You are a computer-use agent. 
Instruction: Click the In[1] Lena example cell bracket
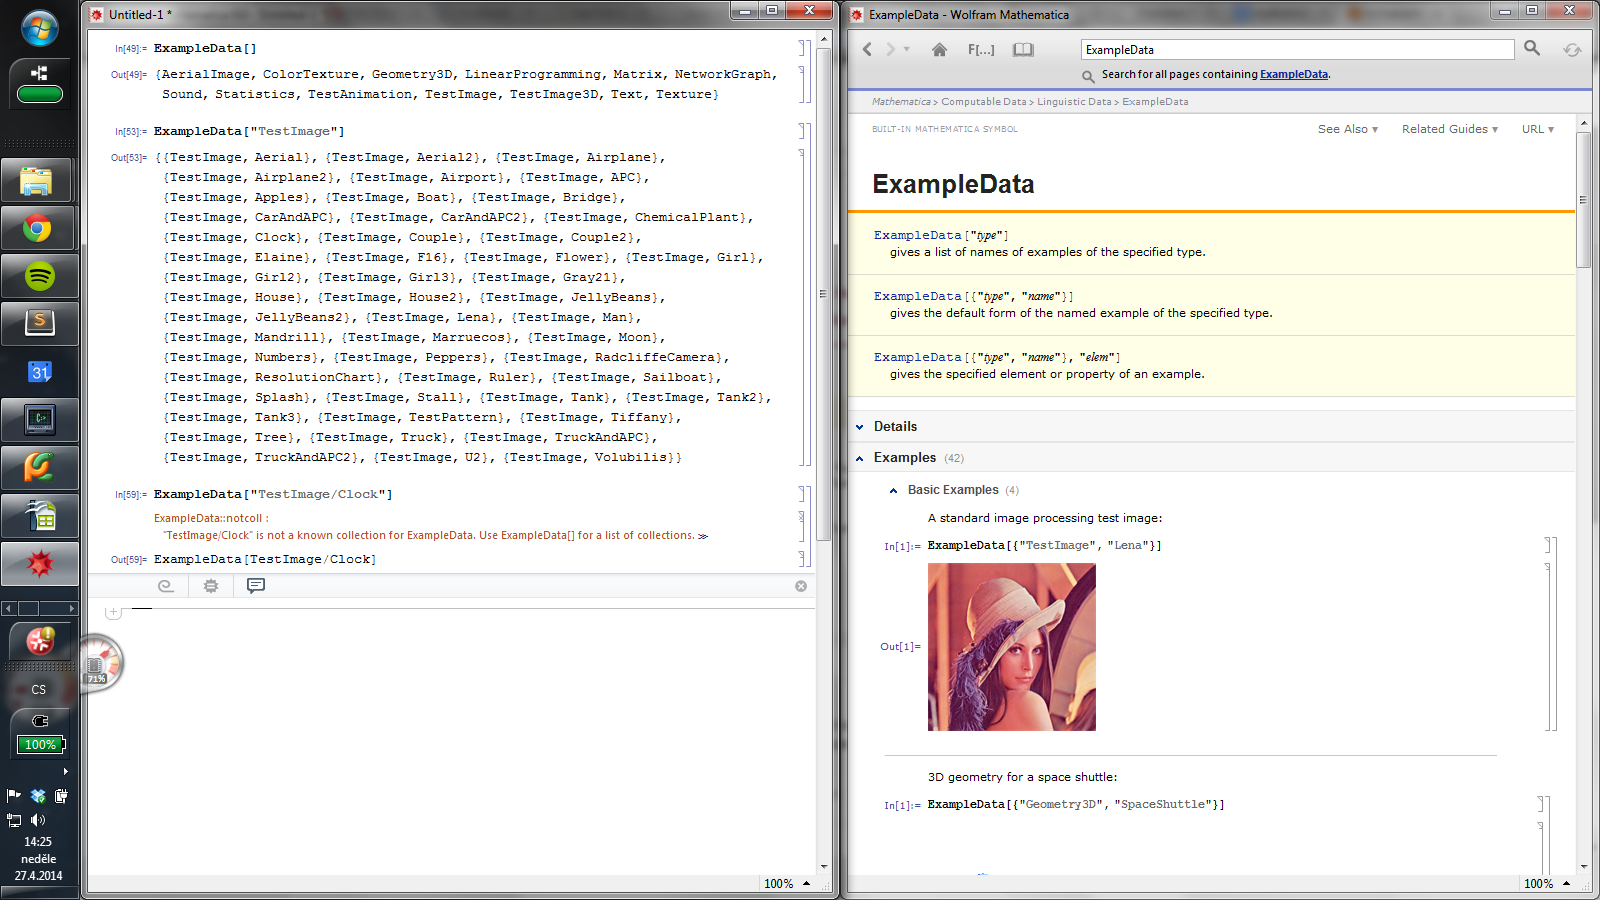[1548, 546]
